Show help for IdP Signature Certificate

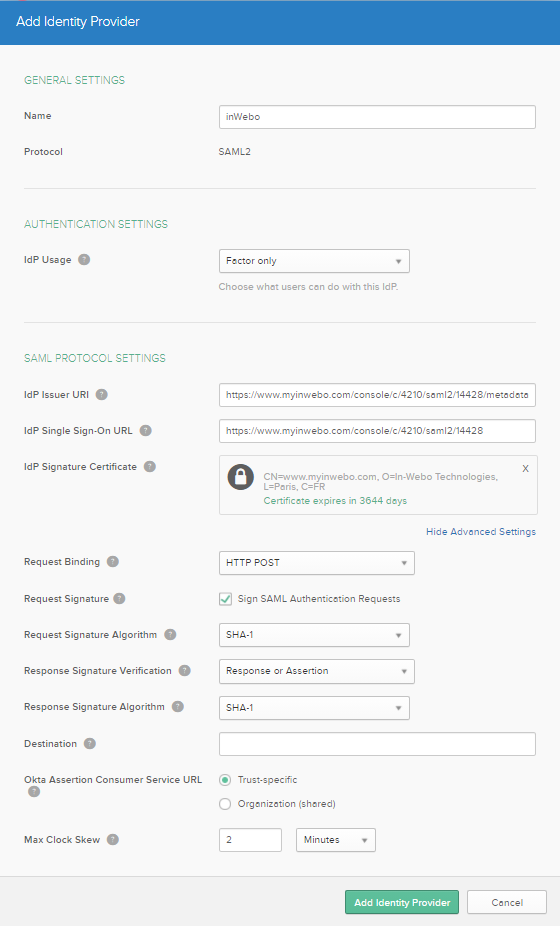[x=150, y=467]
